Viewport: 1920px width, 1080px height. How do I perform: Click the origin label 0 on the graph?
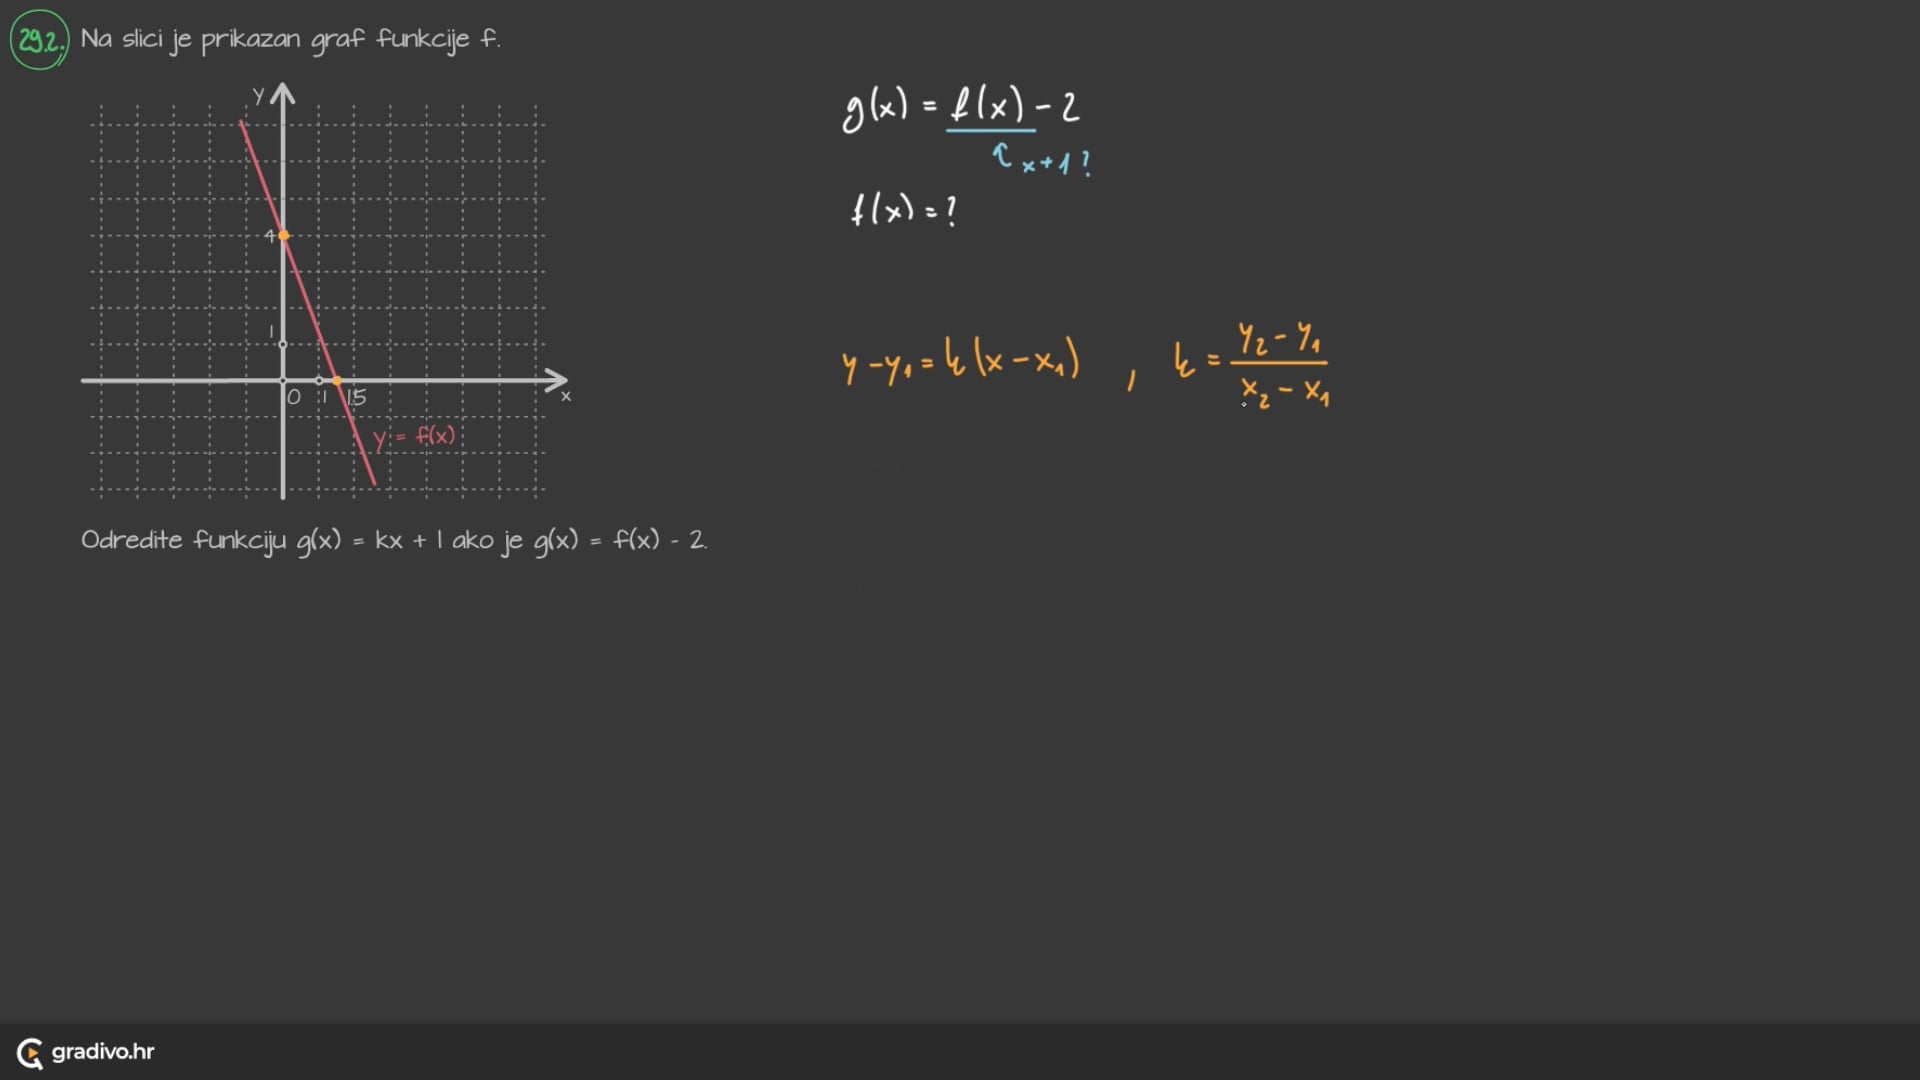[x=293, y=397]
